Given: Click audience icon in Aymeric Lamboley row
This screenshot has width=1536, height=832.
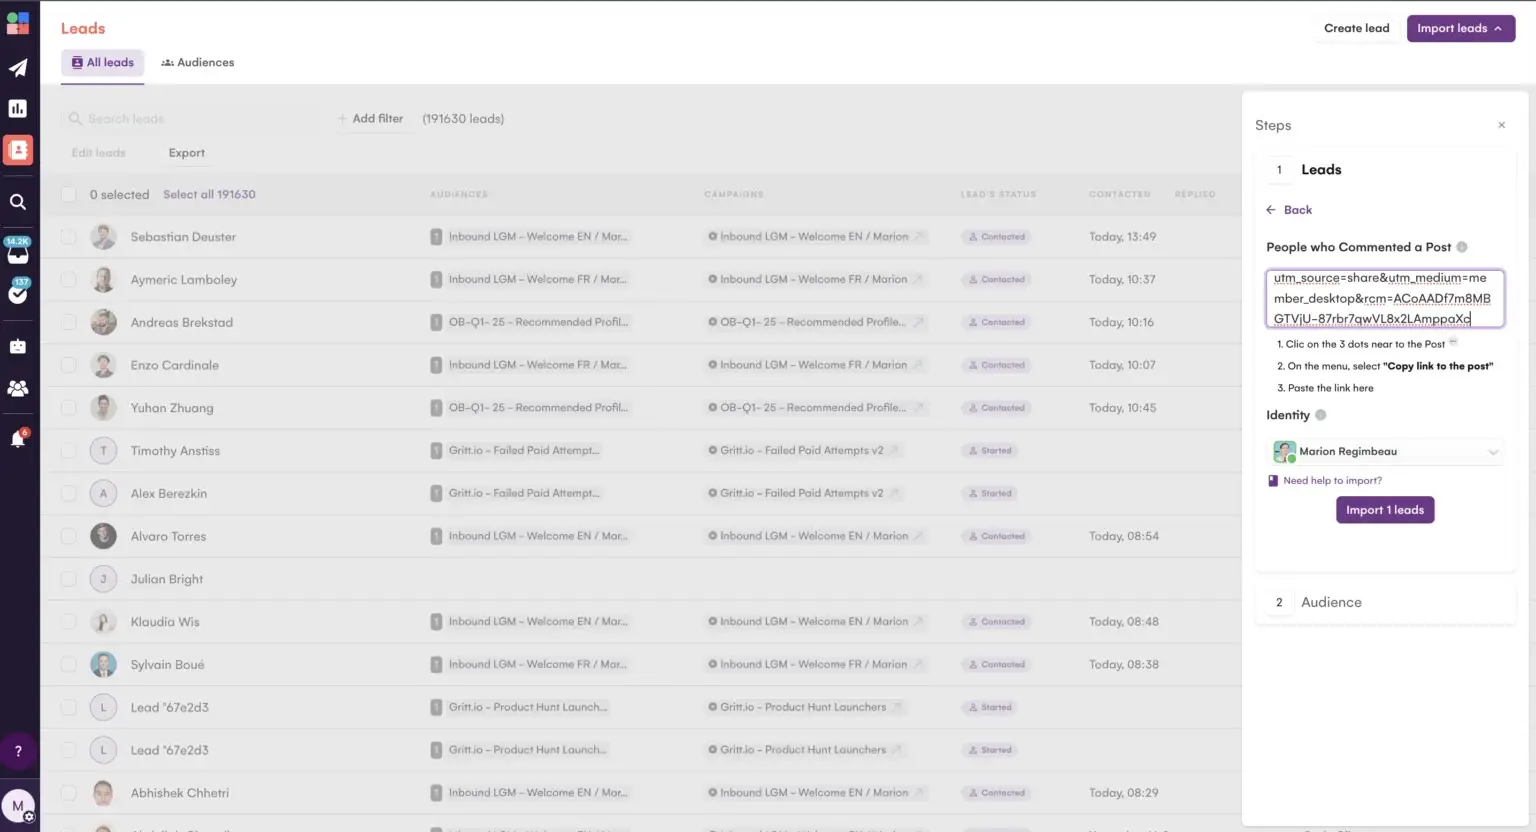Looking at the screenshot, I should [436, 280].
